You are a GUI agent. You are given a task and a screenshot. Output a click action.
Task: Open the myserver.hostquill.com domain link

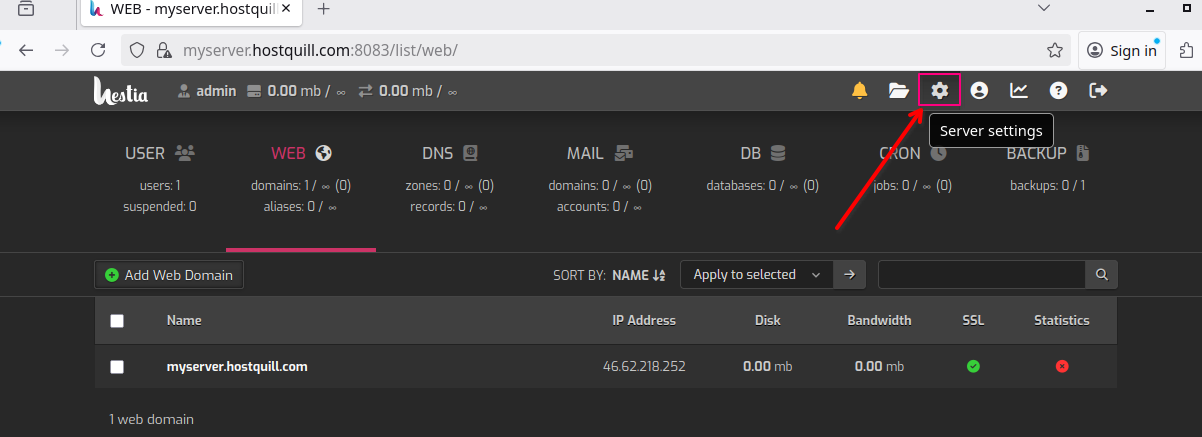237,367
